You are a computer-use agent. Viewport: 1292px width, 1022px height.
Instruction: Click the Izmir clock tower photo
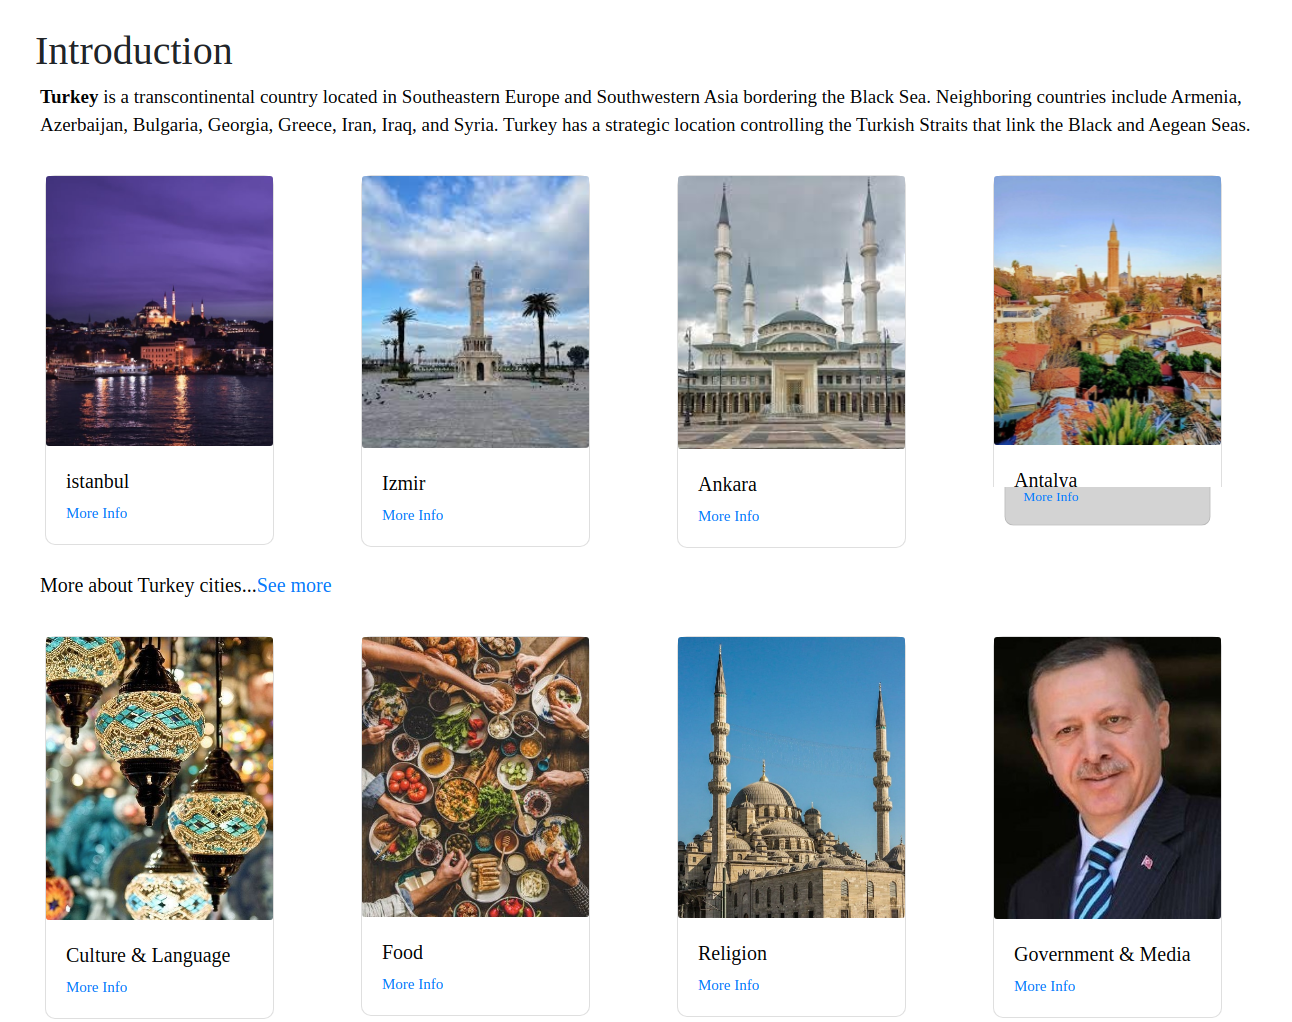click(x=475, y=312)
